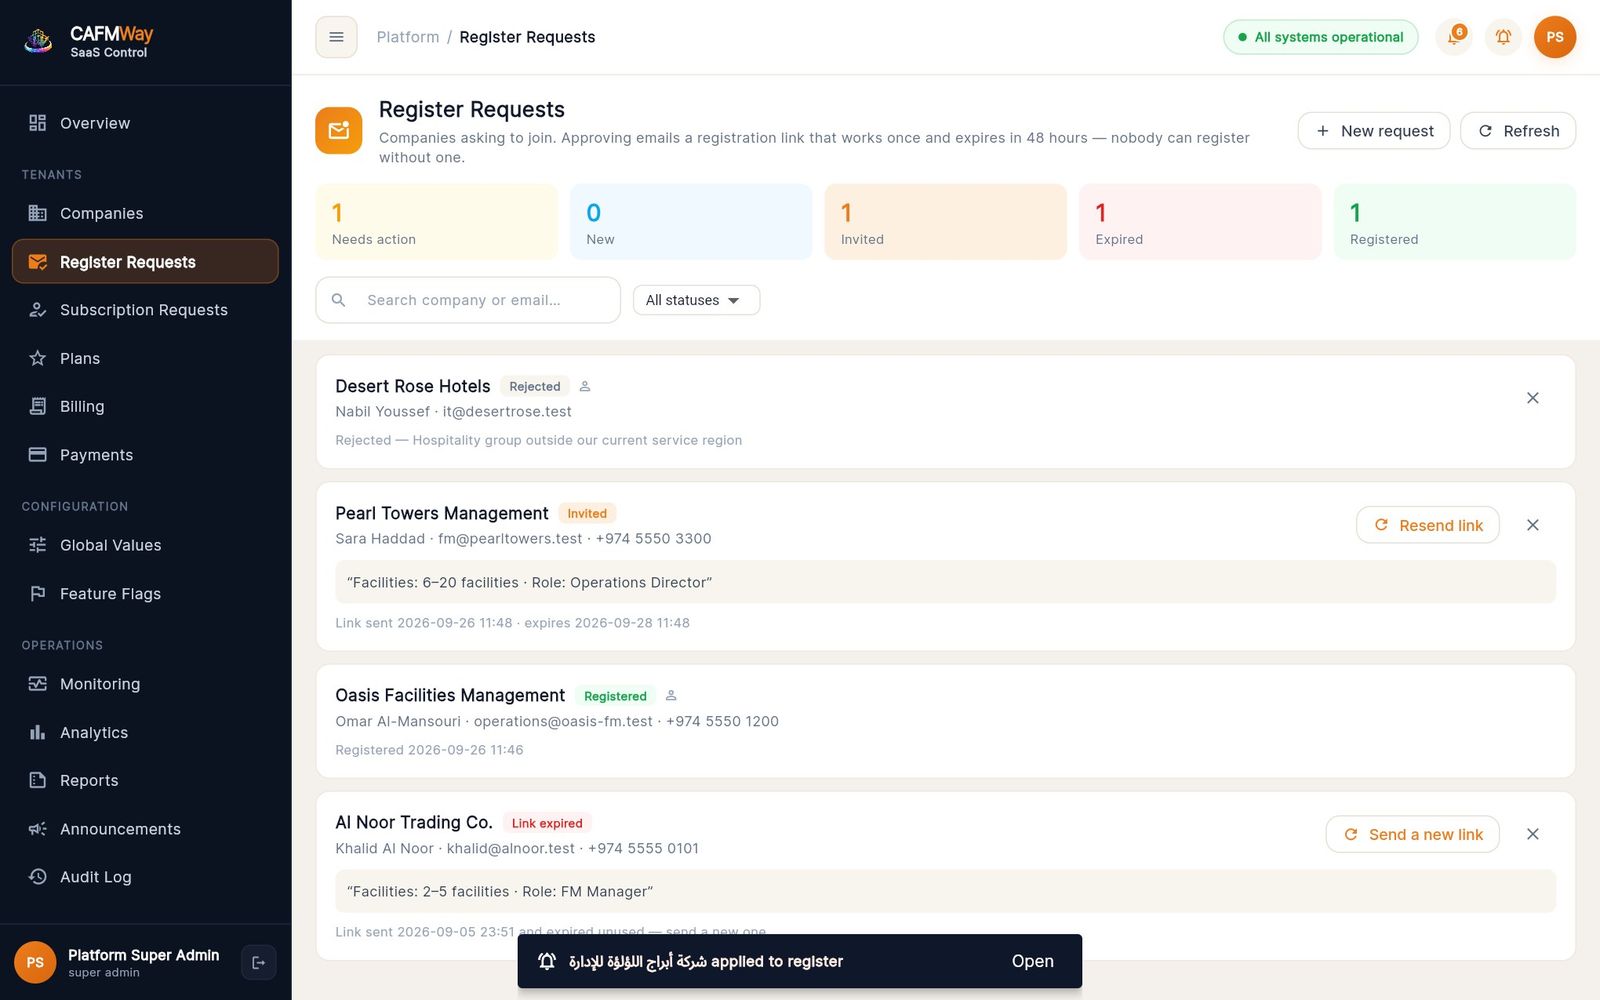Screen dimensions: 1600x1000
Task: Click the Global Values sliders icon
Action: (38, 545)
